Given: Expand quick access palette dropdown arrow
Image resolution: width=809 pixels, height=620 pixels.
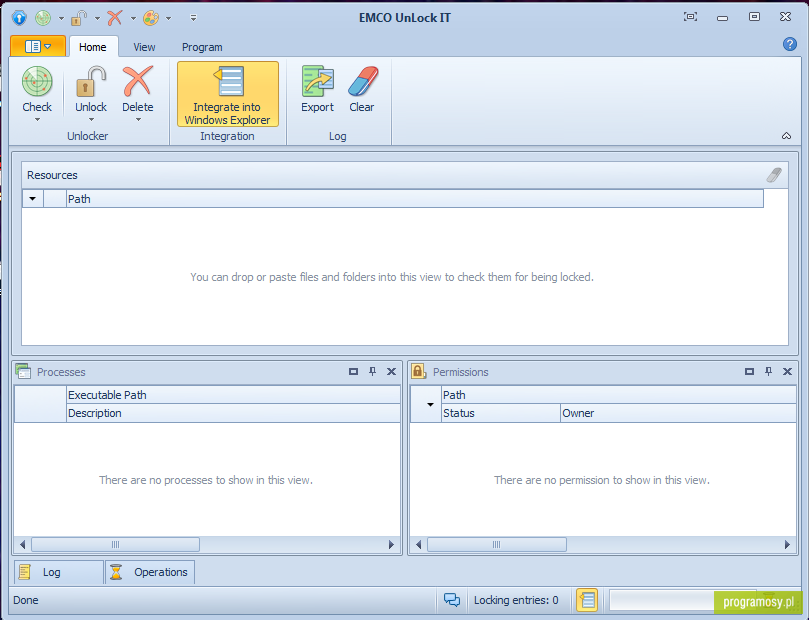Looking at the screenshot, I should (168, 19).
